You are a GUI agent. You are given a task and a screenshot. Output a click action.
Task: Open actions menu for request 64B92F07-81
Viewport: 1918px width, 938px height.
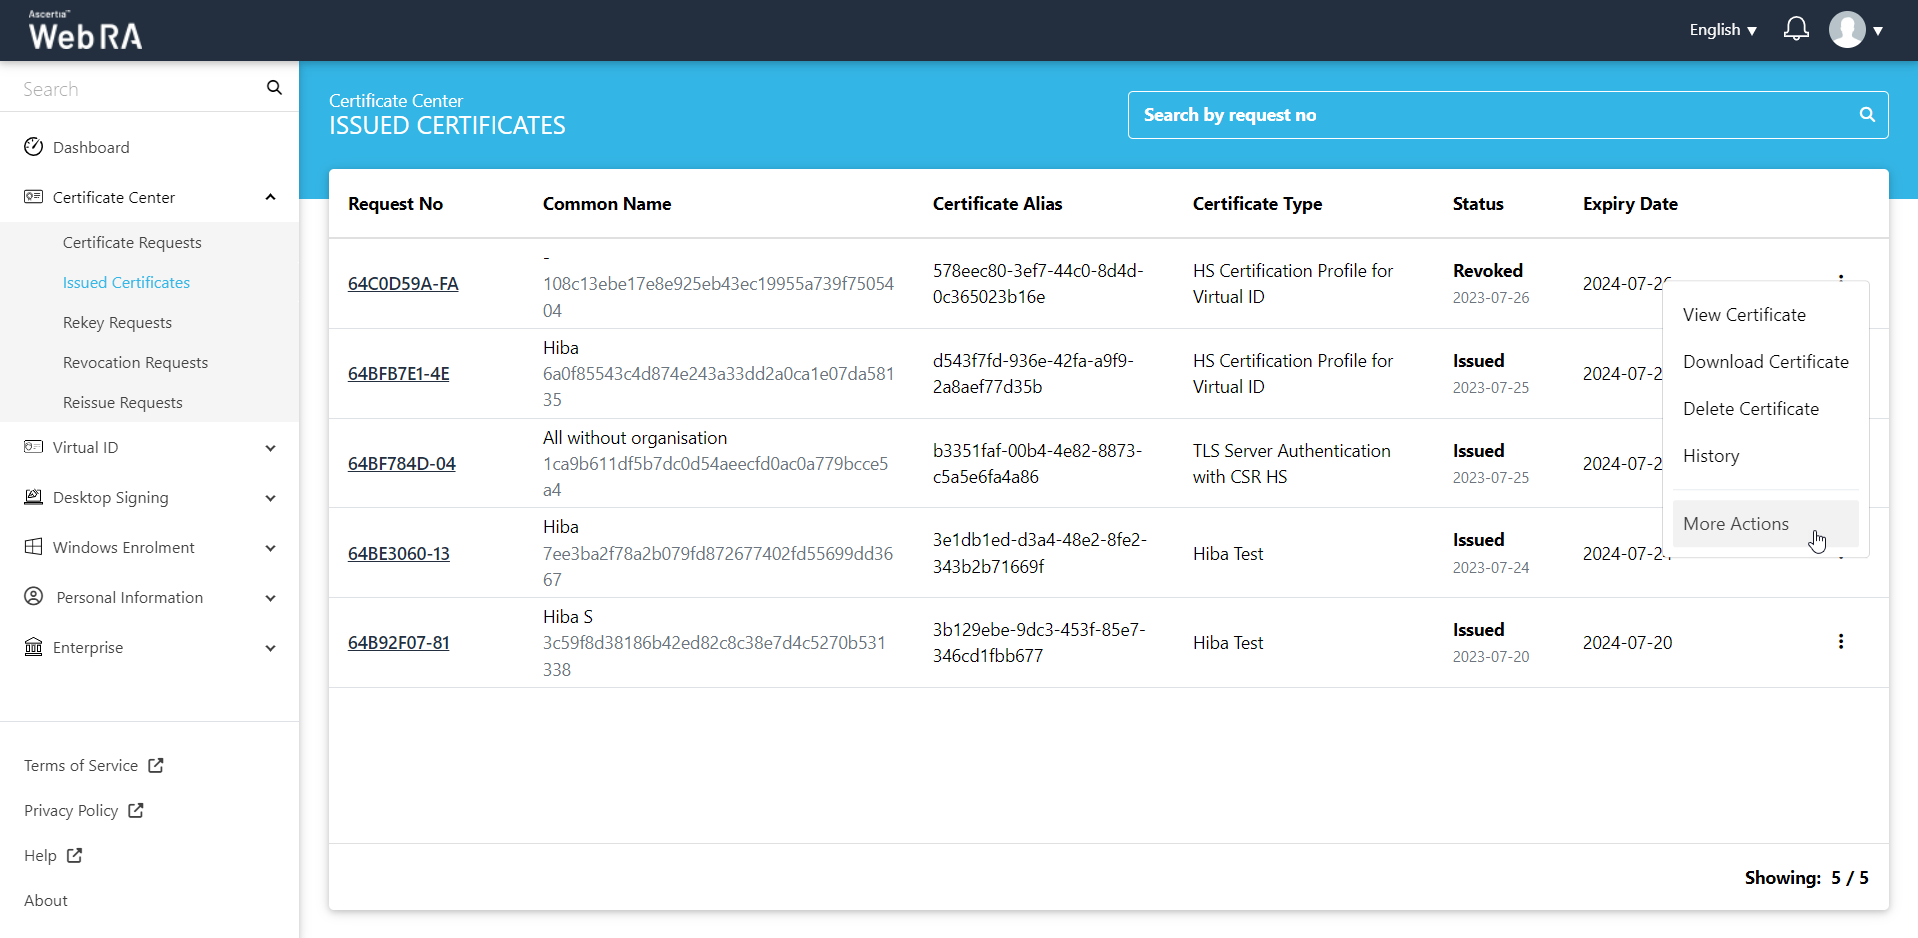point(1840,642)
